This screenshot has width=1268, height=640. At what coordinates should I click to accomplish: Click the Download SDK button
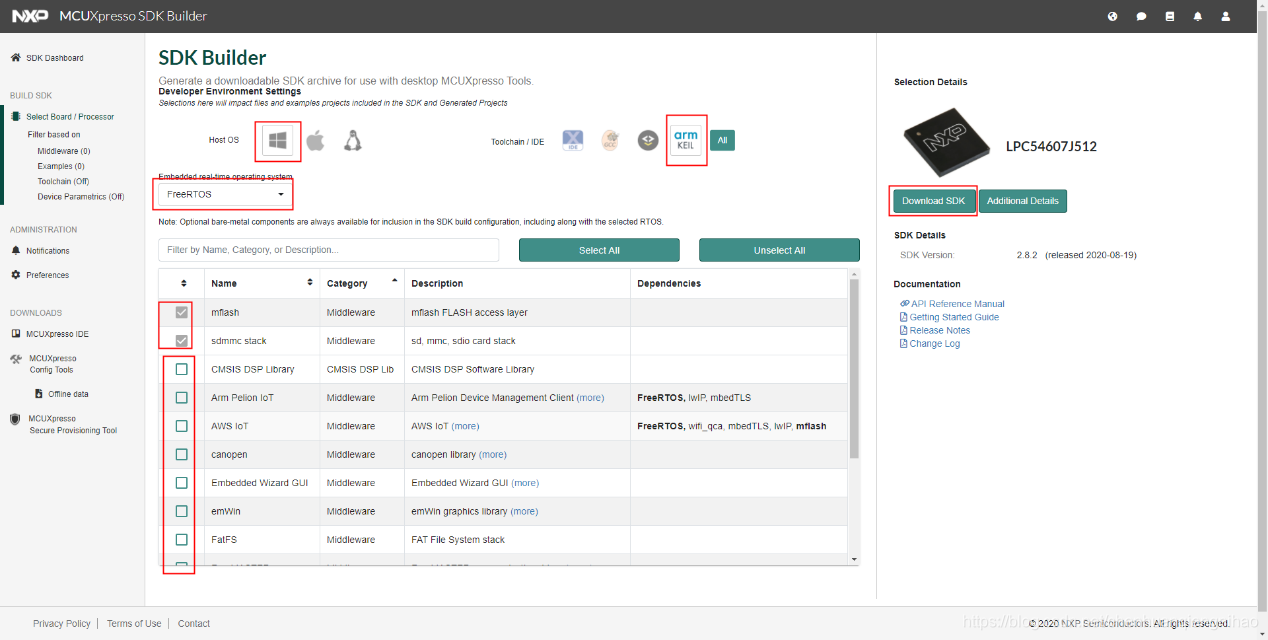(933, 201)
